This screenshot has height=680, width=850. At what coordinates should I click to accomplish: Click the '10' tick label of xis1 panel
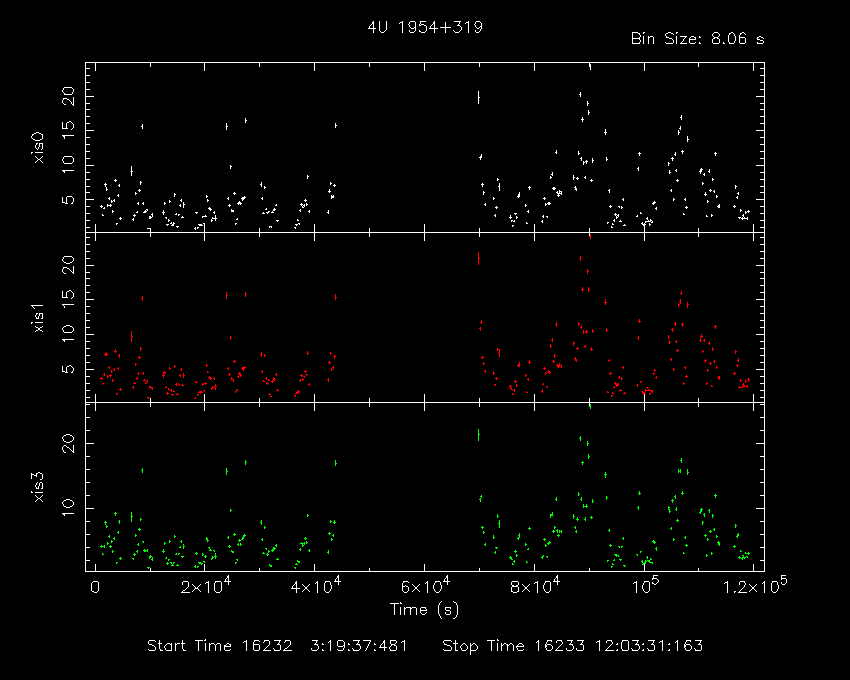(x=69, y=334)
